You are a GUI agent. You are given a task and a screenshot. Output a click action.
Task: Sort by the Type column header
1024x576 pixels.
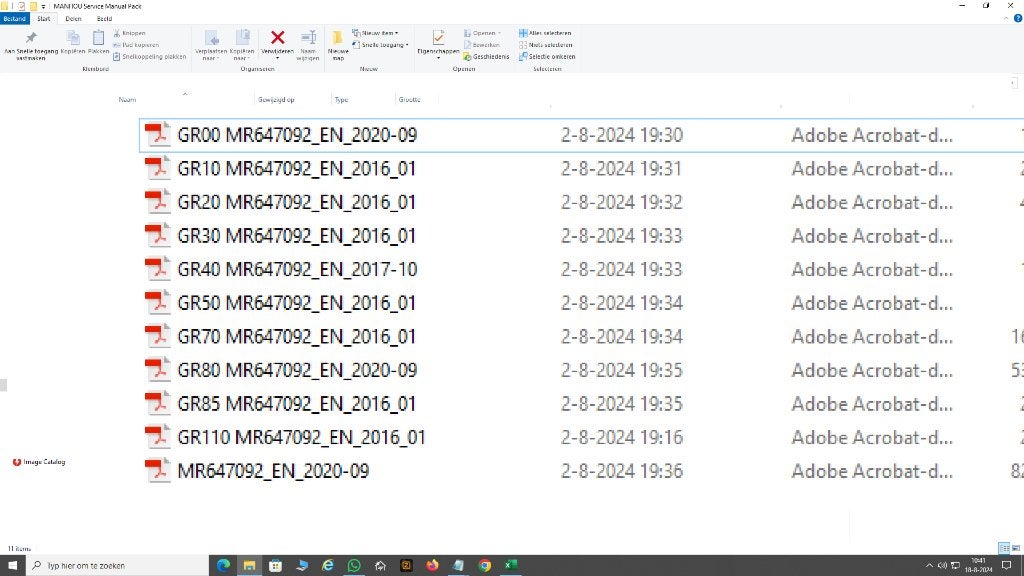342,100
